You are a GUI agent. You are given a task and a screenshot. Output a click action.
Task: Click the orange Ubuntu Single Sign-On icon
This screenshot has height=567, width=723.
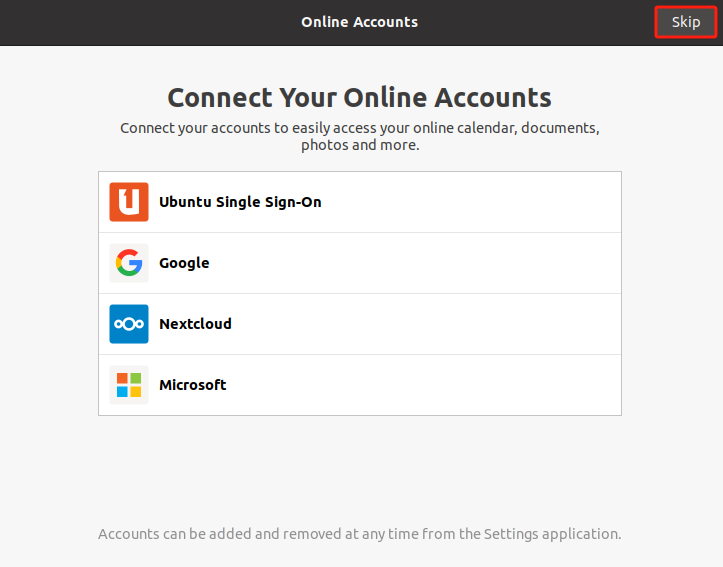click(x=129, y=202)
